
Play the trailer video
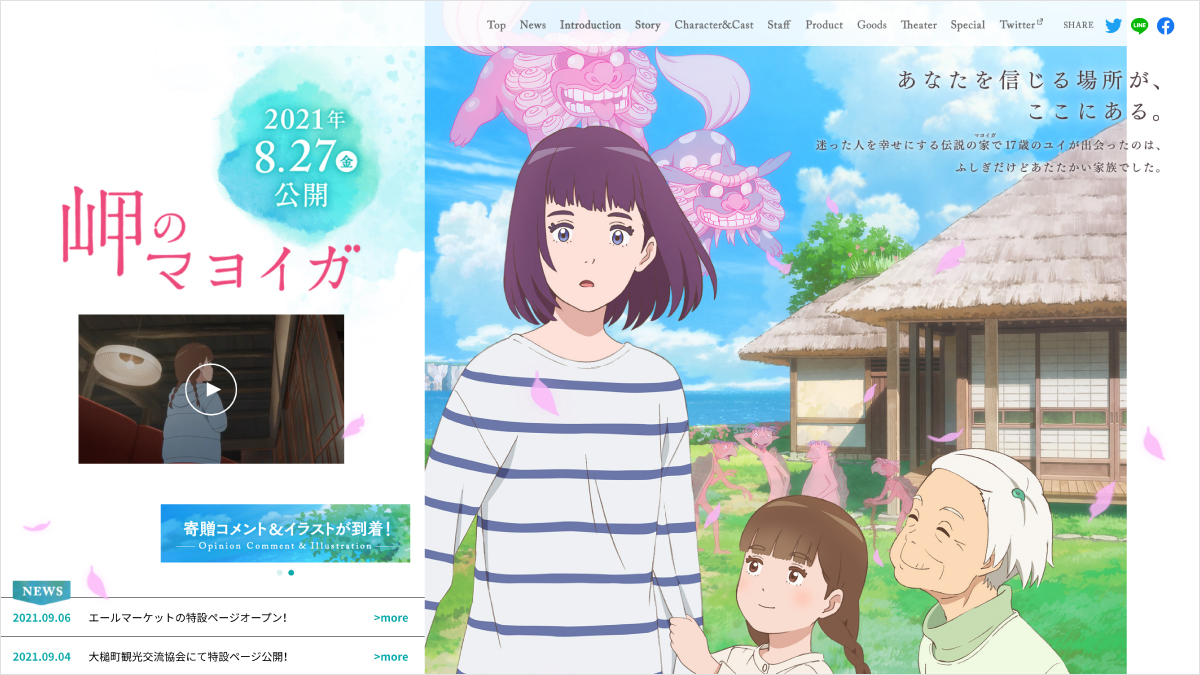(211, 389)
